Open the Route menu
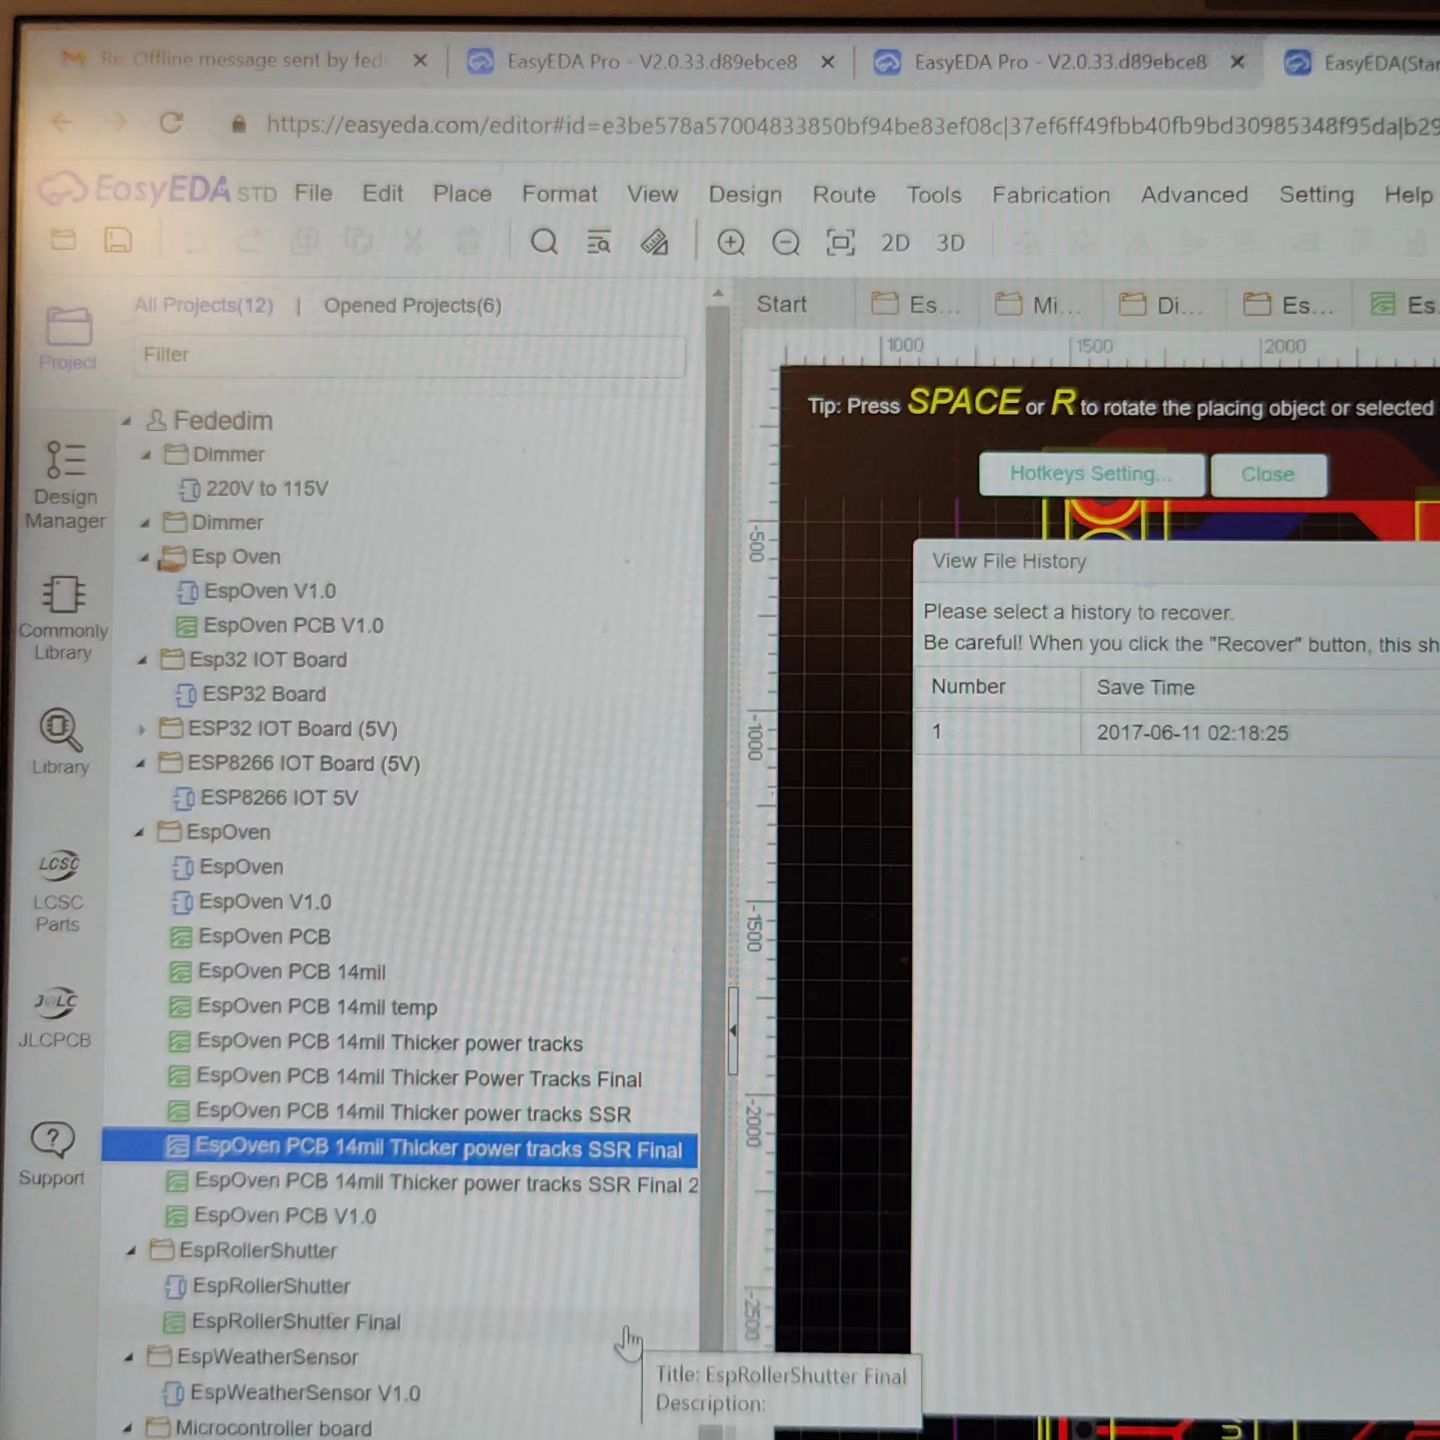 tap(844, 195)
